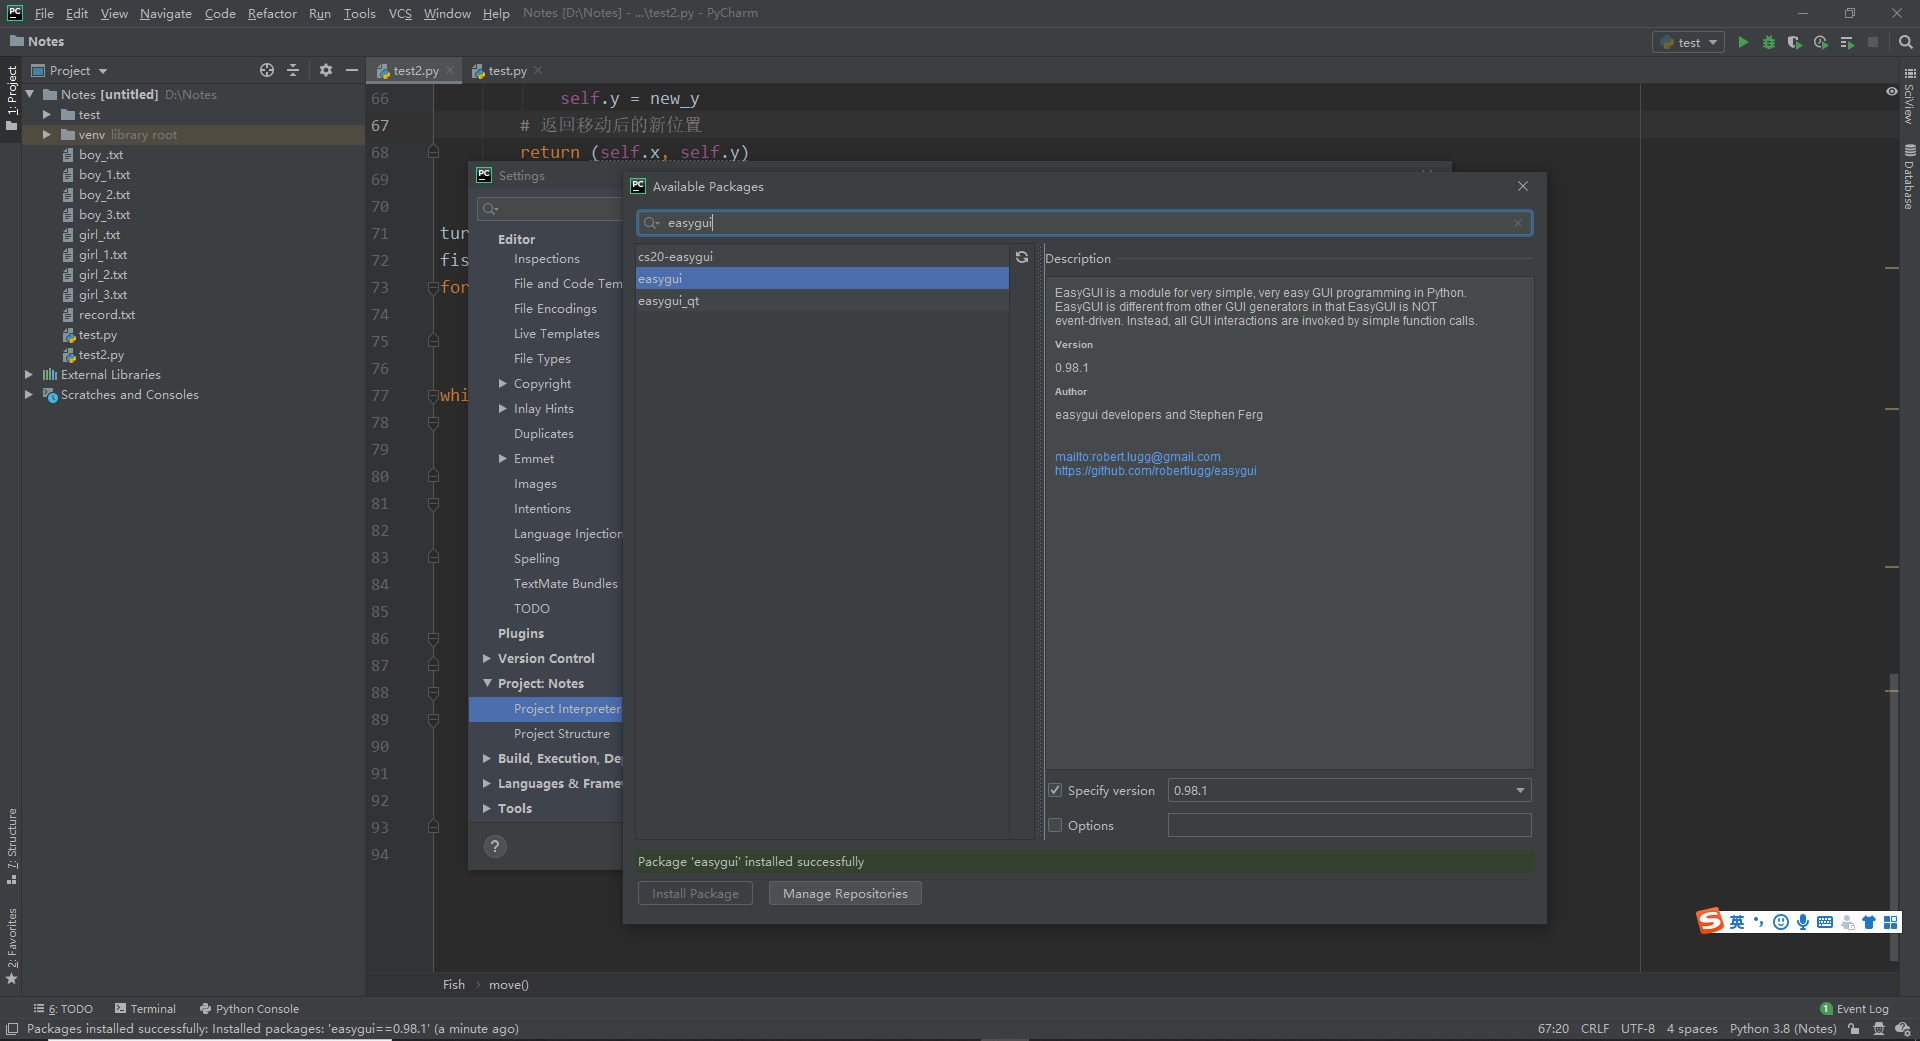Viewport: 1920px width, 1041px height.
Task: Click the Options text field
Action: [x=1349, y=825]
